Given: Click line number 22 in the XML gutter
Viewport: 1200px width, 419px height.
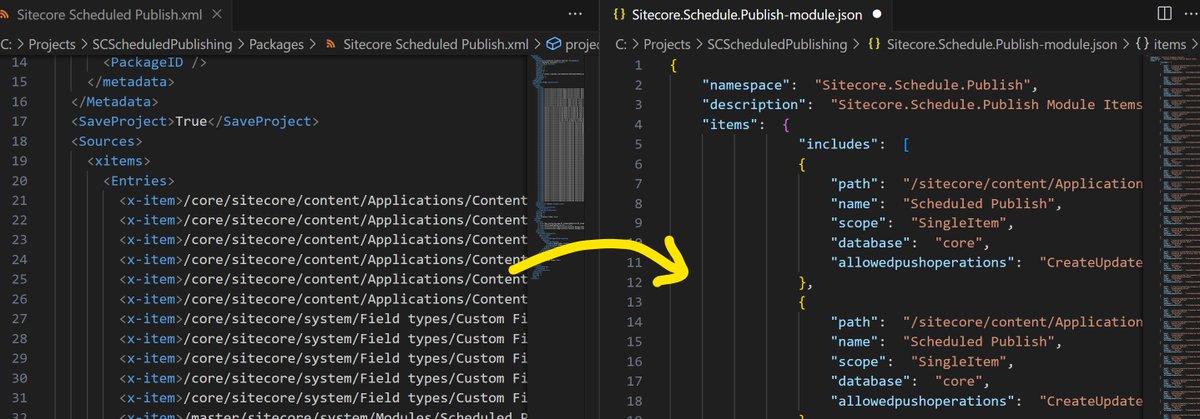Looking at the screenshot, I should pos(19,220).
